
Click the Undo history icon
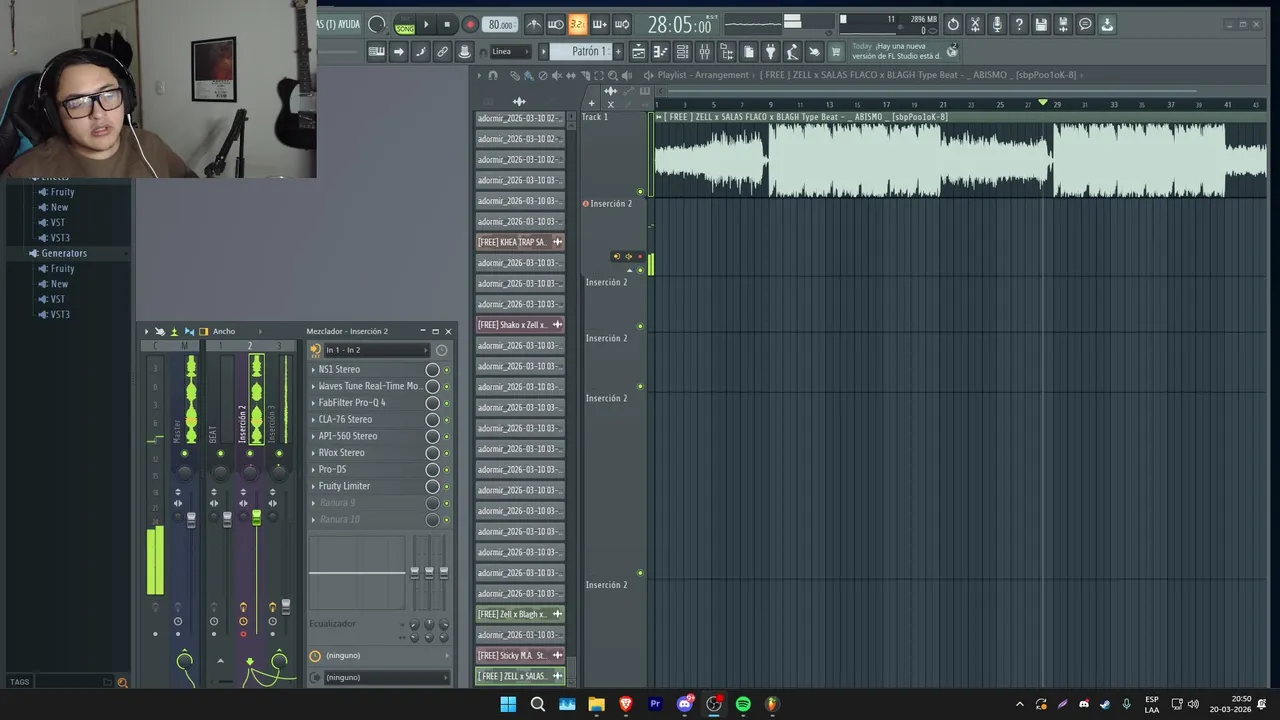pos(953,24)
